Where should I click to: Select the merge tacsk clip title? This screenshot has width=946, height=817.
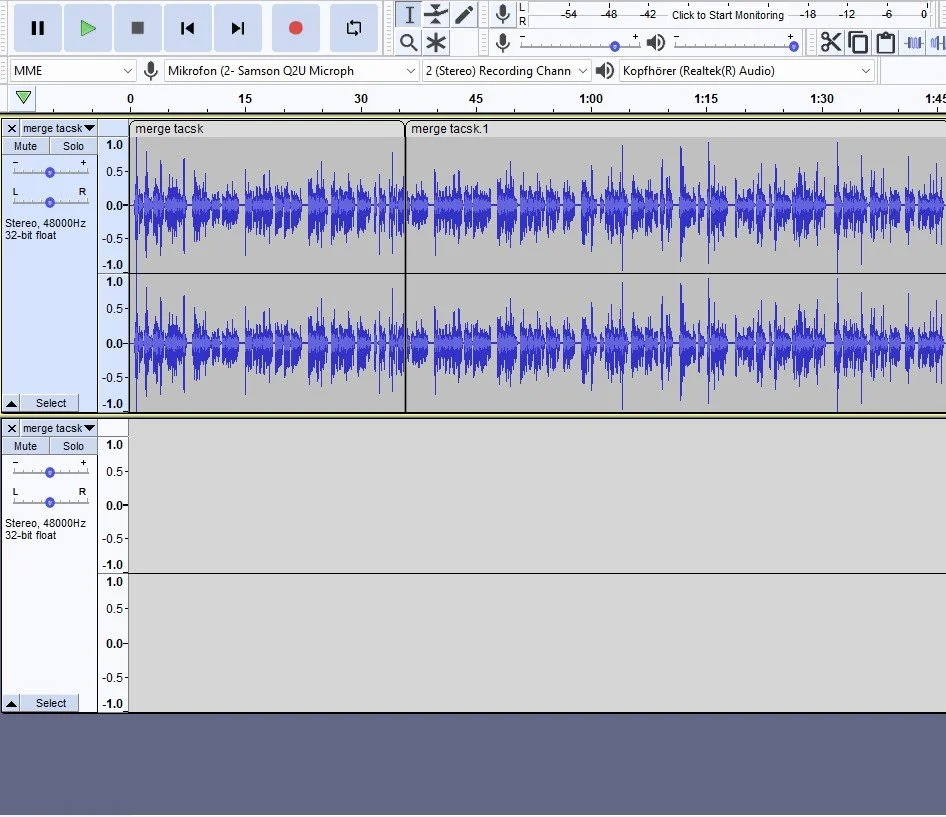click(169, 129)
